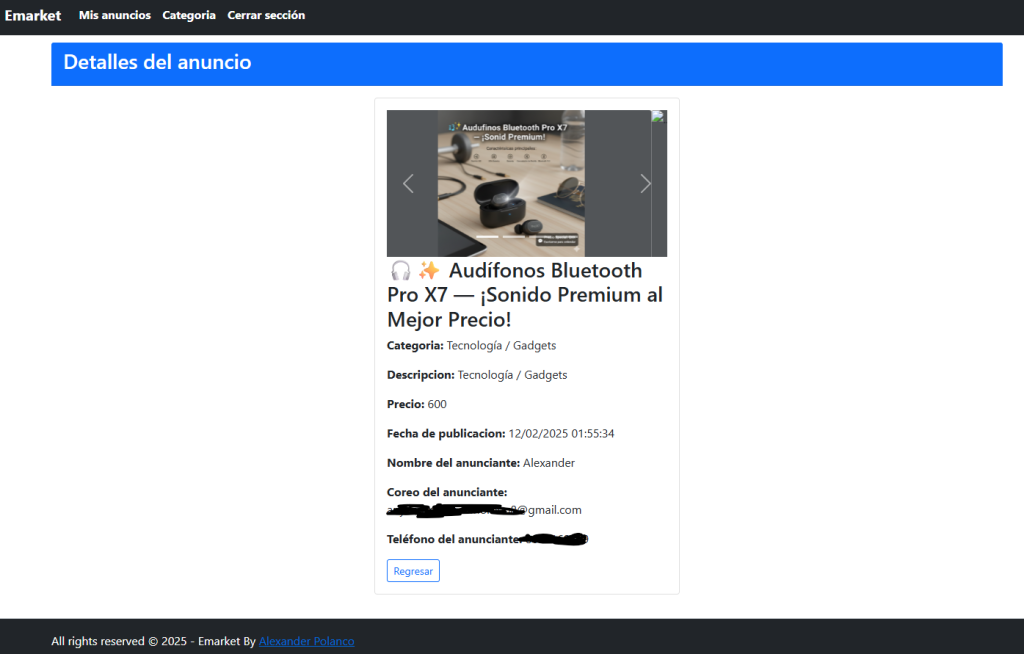Click the Precio value 600
Viewport: 1024px width, 654px height.
pyautogui.click(x=437, y=404)
